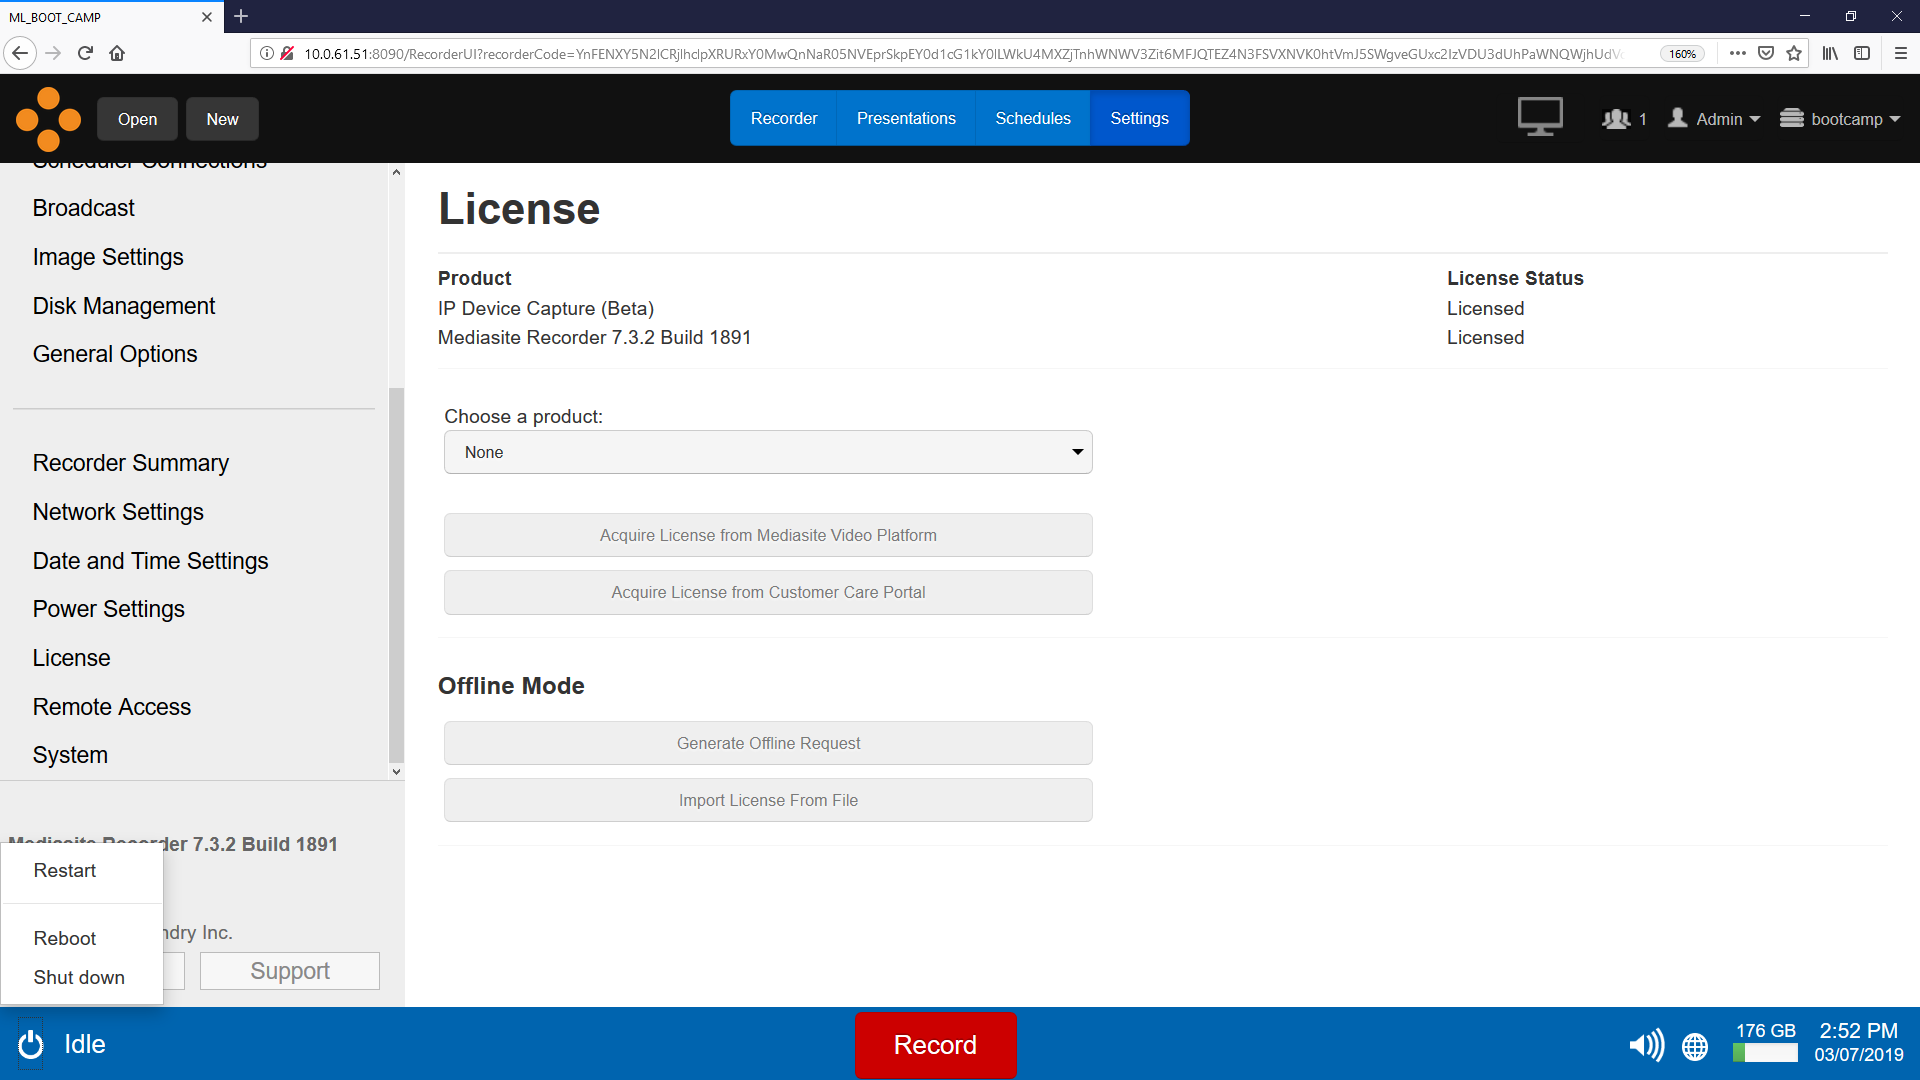This screenshot has height=1080, width=1920.
Task: Click the network globe icon
Action: [x=1695, y=1047]
